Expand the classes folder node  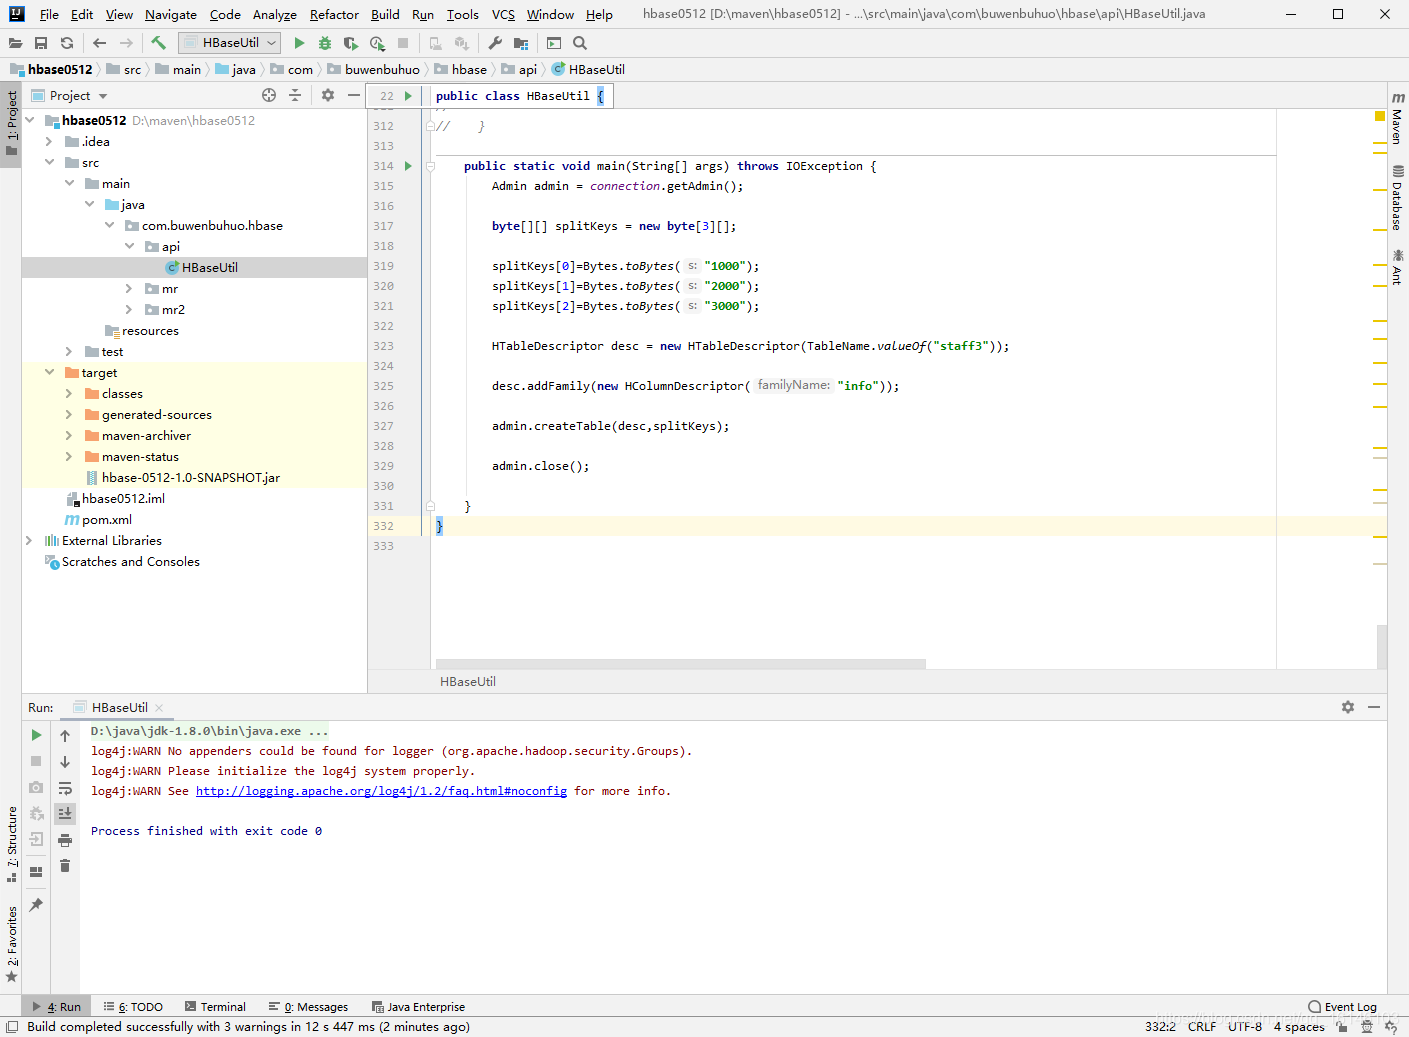click(x=69, y=393)
